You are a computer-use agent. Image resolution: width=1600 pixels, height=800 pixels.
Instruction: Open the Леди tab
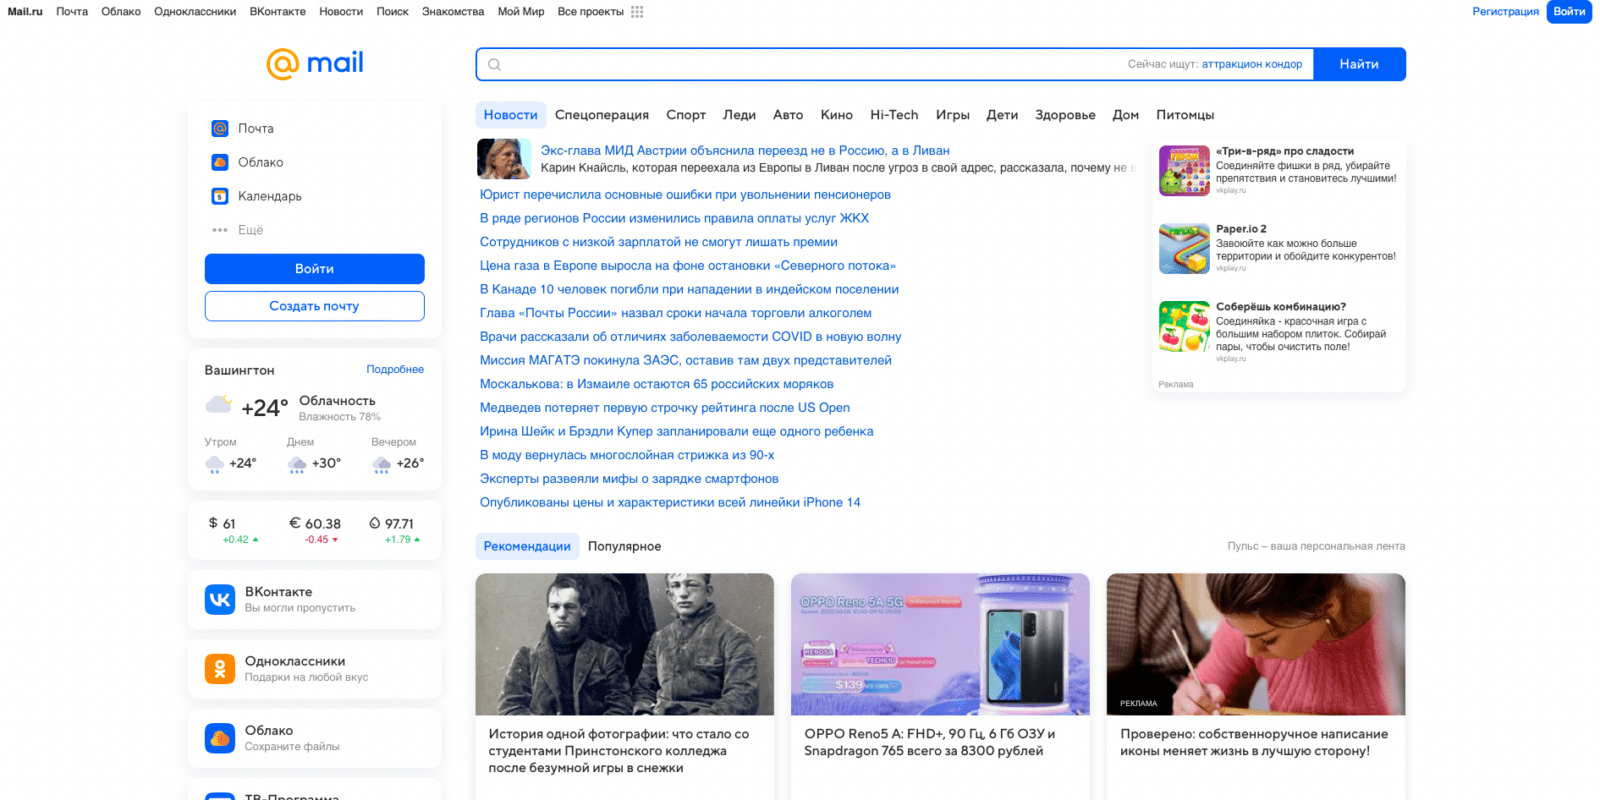coord(739,115)
